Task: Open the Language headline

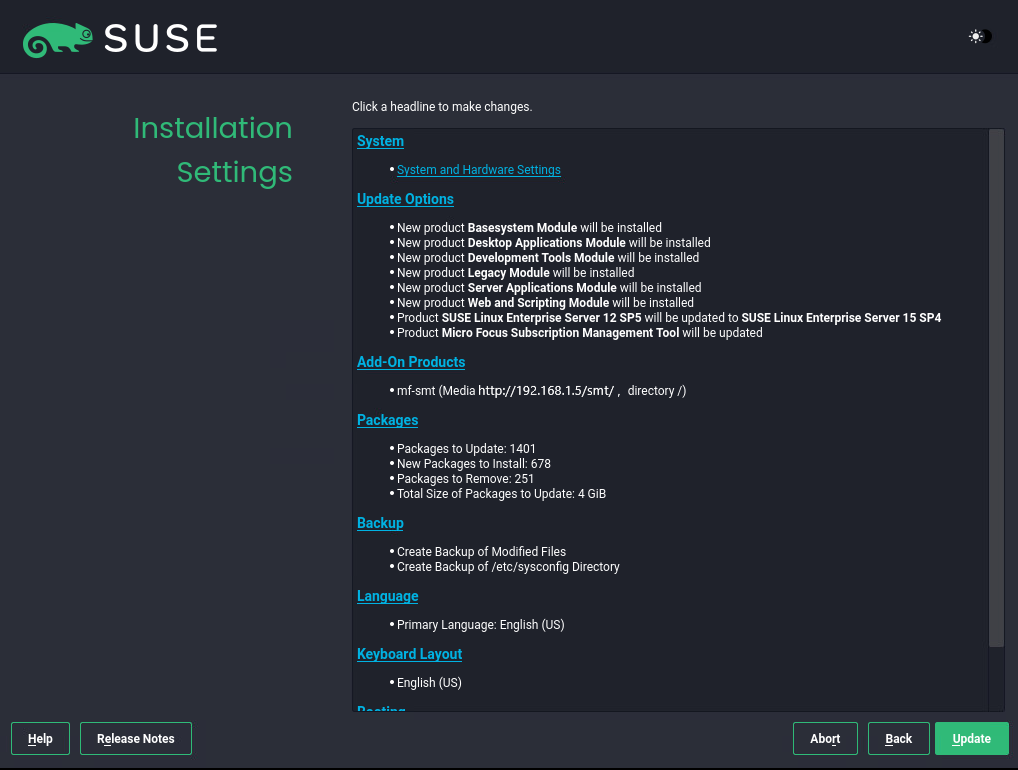Action: point(388,596)
